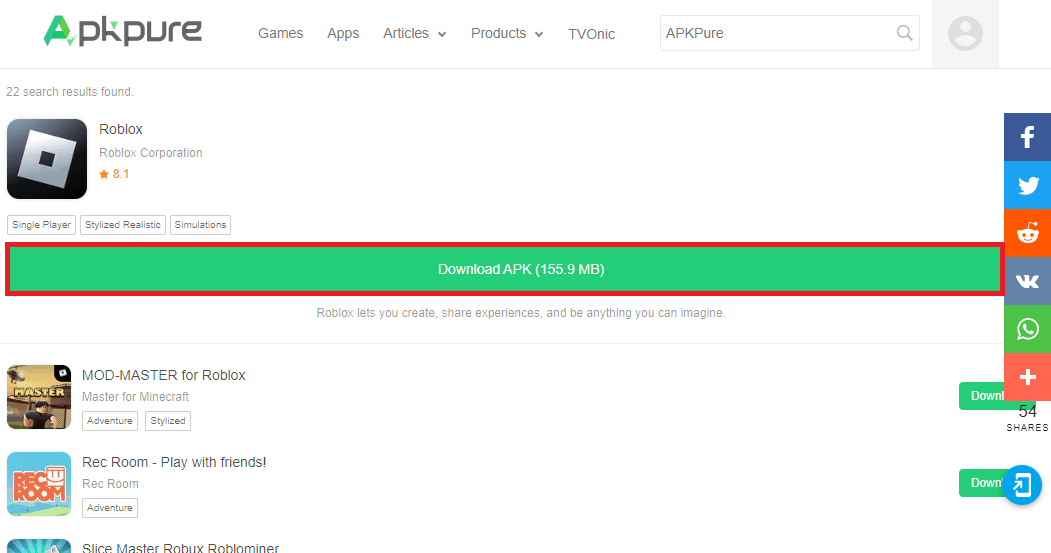
Task: Click the APKPure logo
Action: [123, 31]
